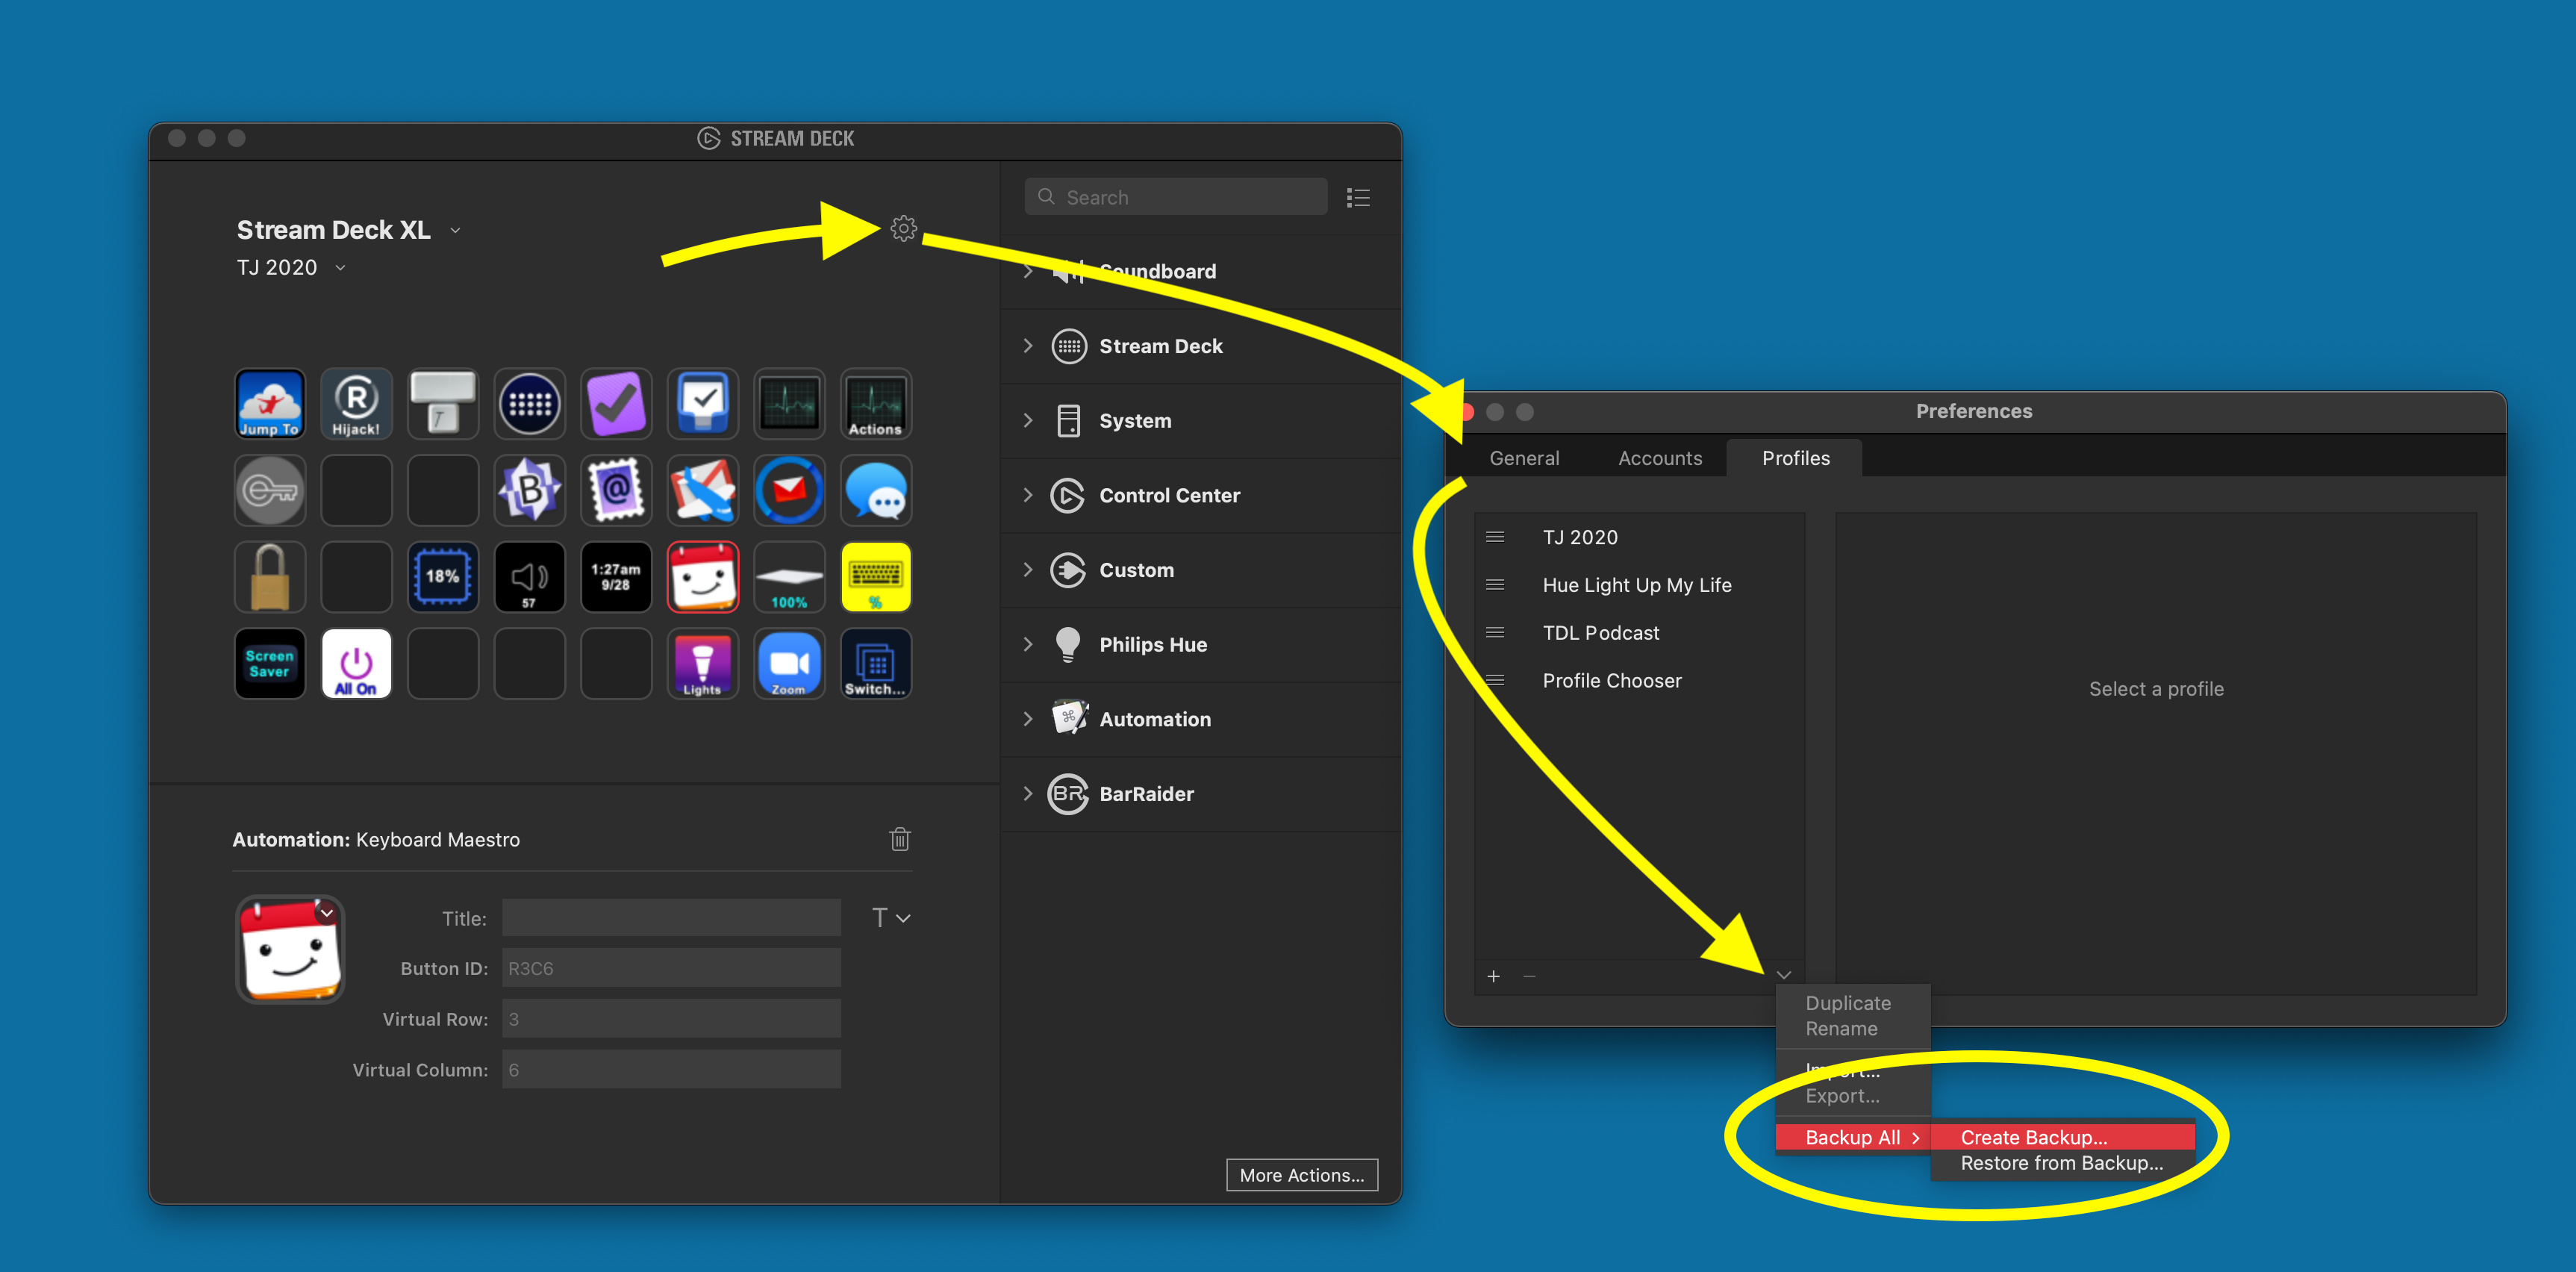The height and width of the screenshot is (1272, 2576).
Task: Choose Export... from the context menu
Action: click(x=1842, y=1096)
